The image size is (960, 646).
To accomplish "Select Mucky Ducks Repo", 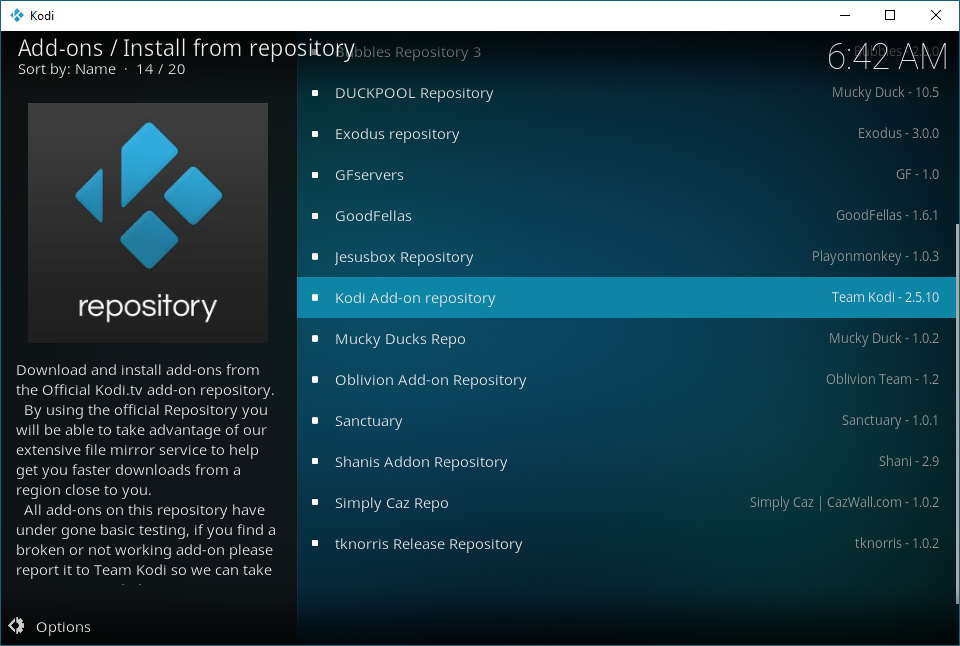I will point(628,339).
